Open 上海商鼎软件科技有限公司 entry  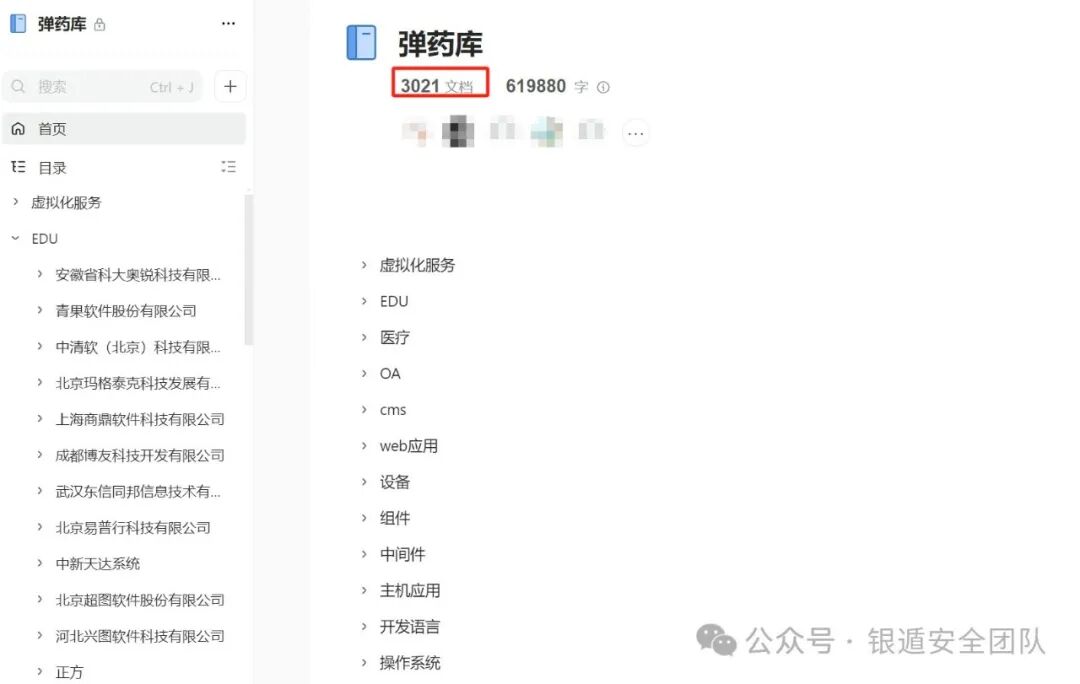[140, 419]
